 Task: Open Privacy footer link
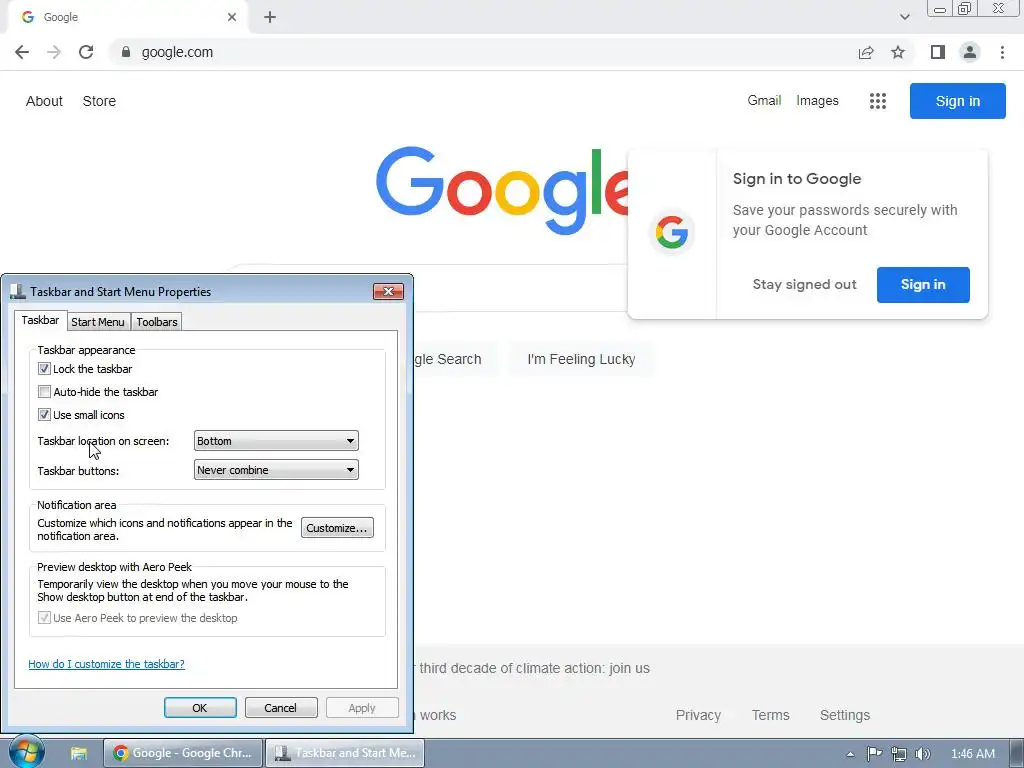[698, 715]
